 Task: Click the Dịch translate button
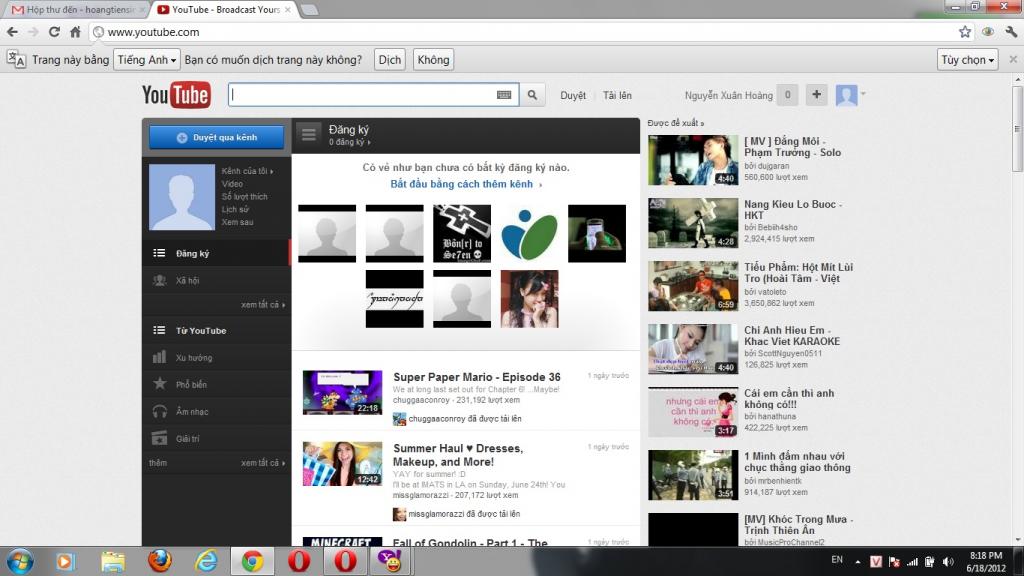pyautogui.click(x=390, y=60)
